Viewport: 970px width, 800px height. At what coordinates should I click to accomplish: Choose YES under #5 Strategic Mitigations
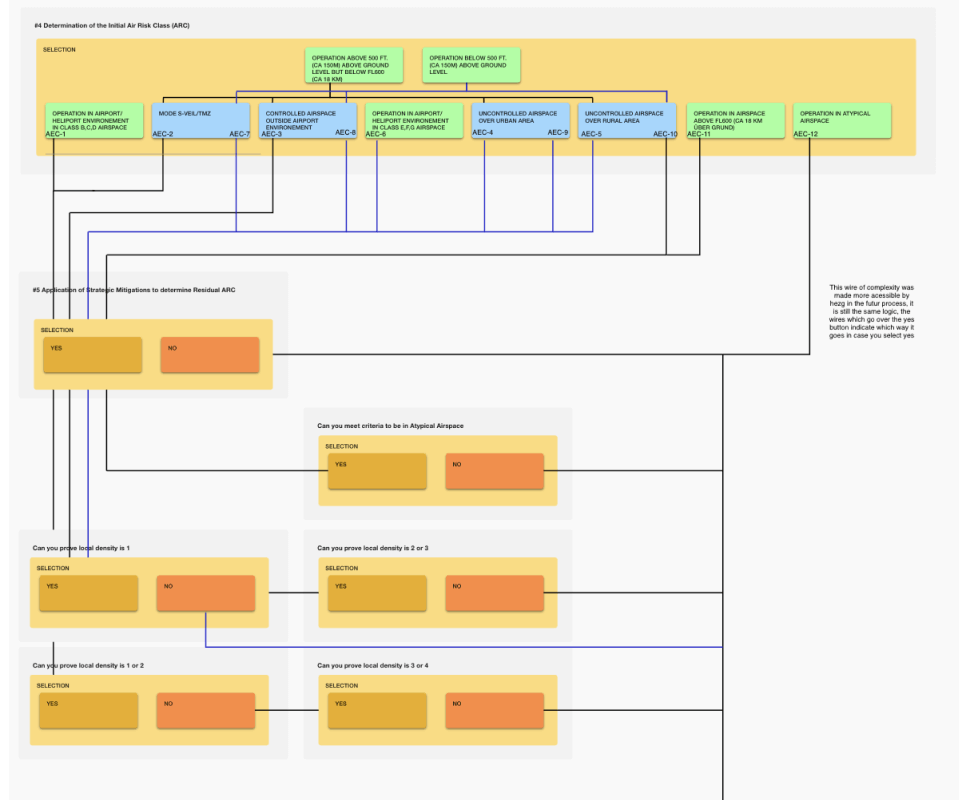point(93,355)
